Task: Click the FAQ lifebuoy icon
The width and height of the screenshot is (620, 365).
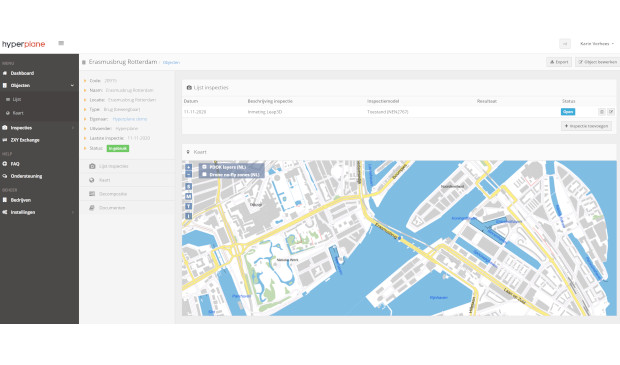Action: 5,164
